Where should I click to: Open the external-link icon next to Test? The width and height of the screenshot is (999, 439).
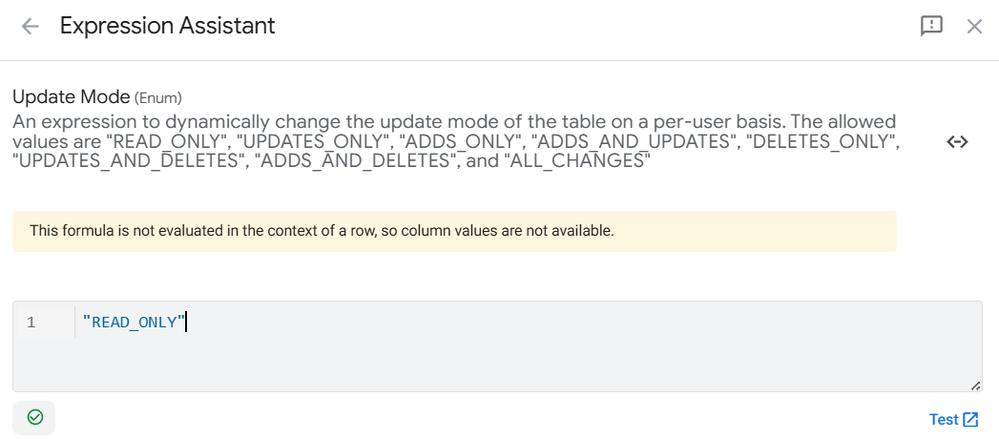coord(970,419)
